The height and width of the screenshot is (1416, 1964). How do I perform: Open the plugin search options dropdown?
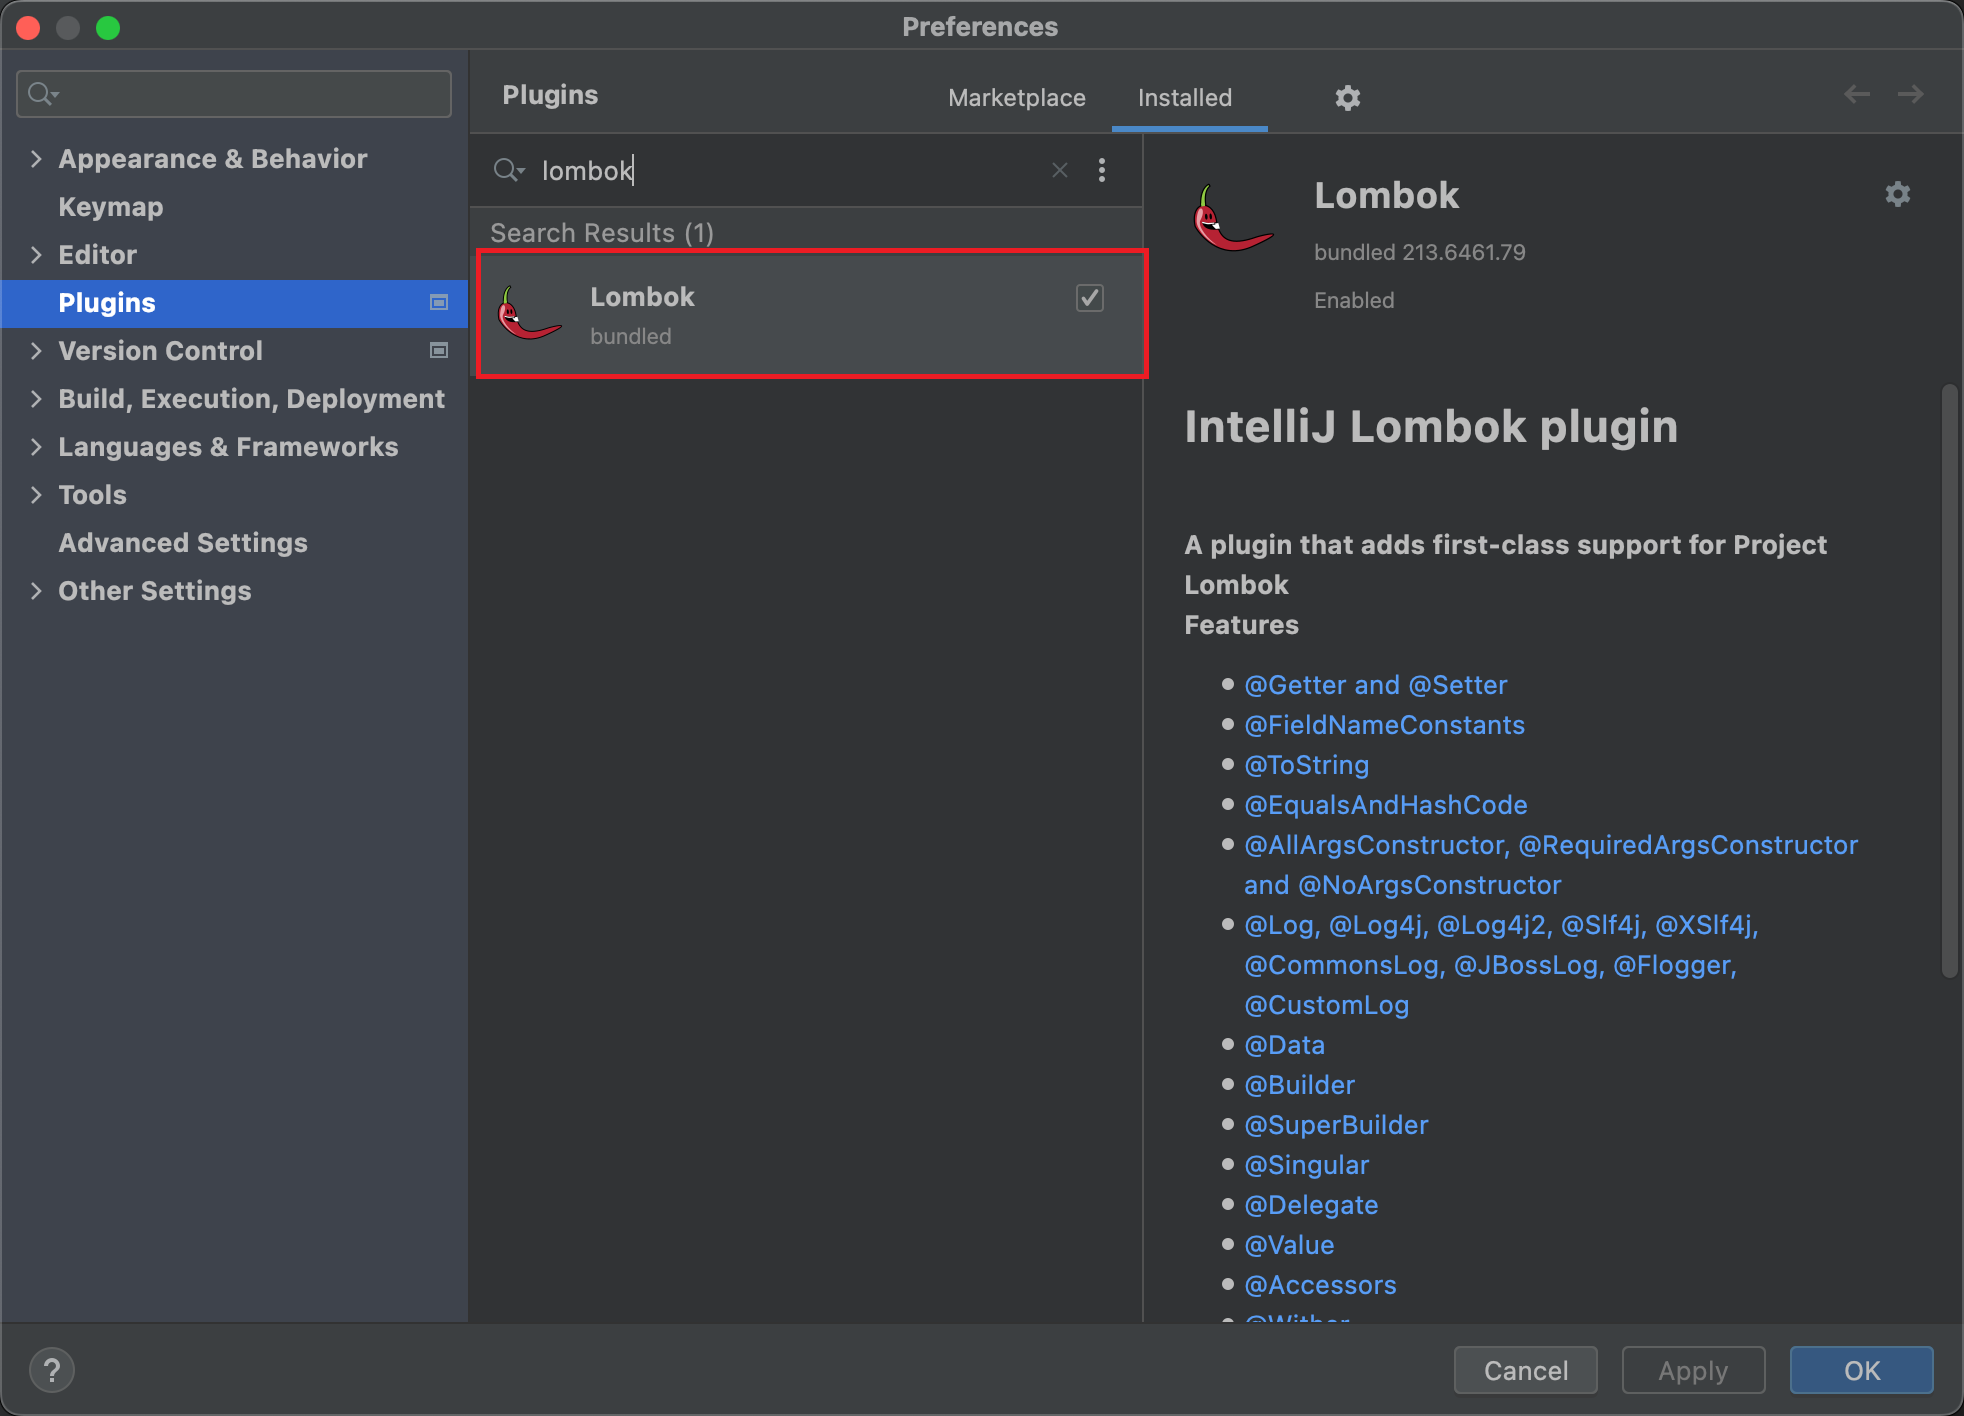click(508, 170)
